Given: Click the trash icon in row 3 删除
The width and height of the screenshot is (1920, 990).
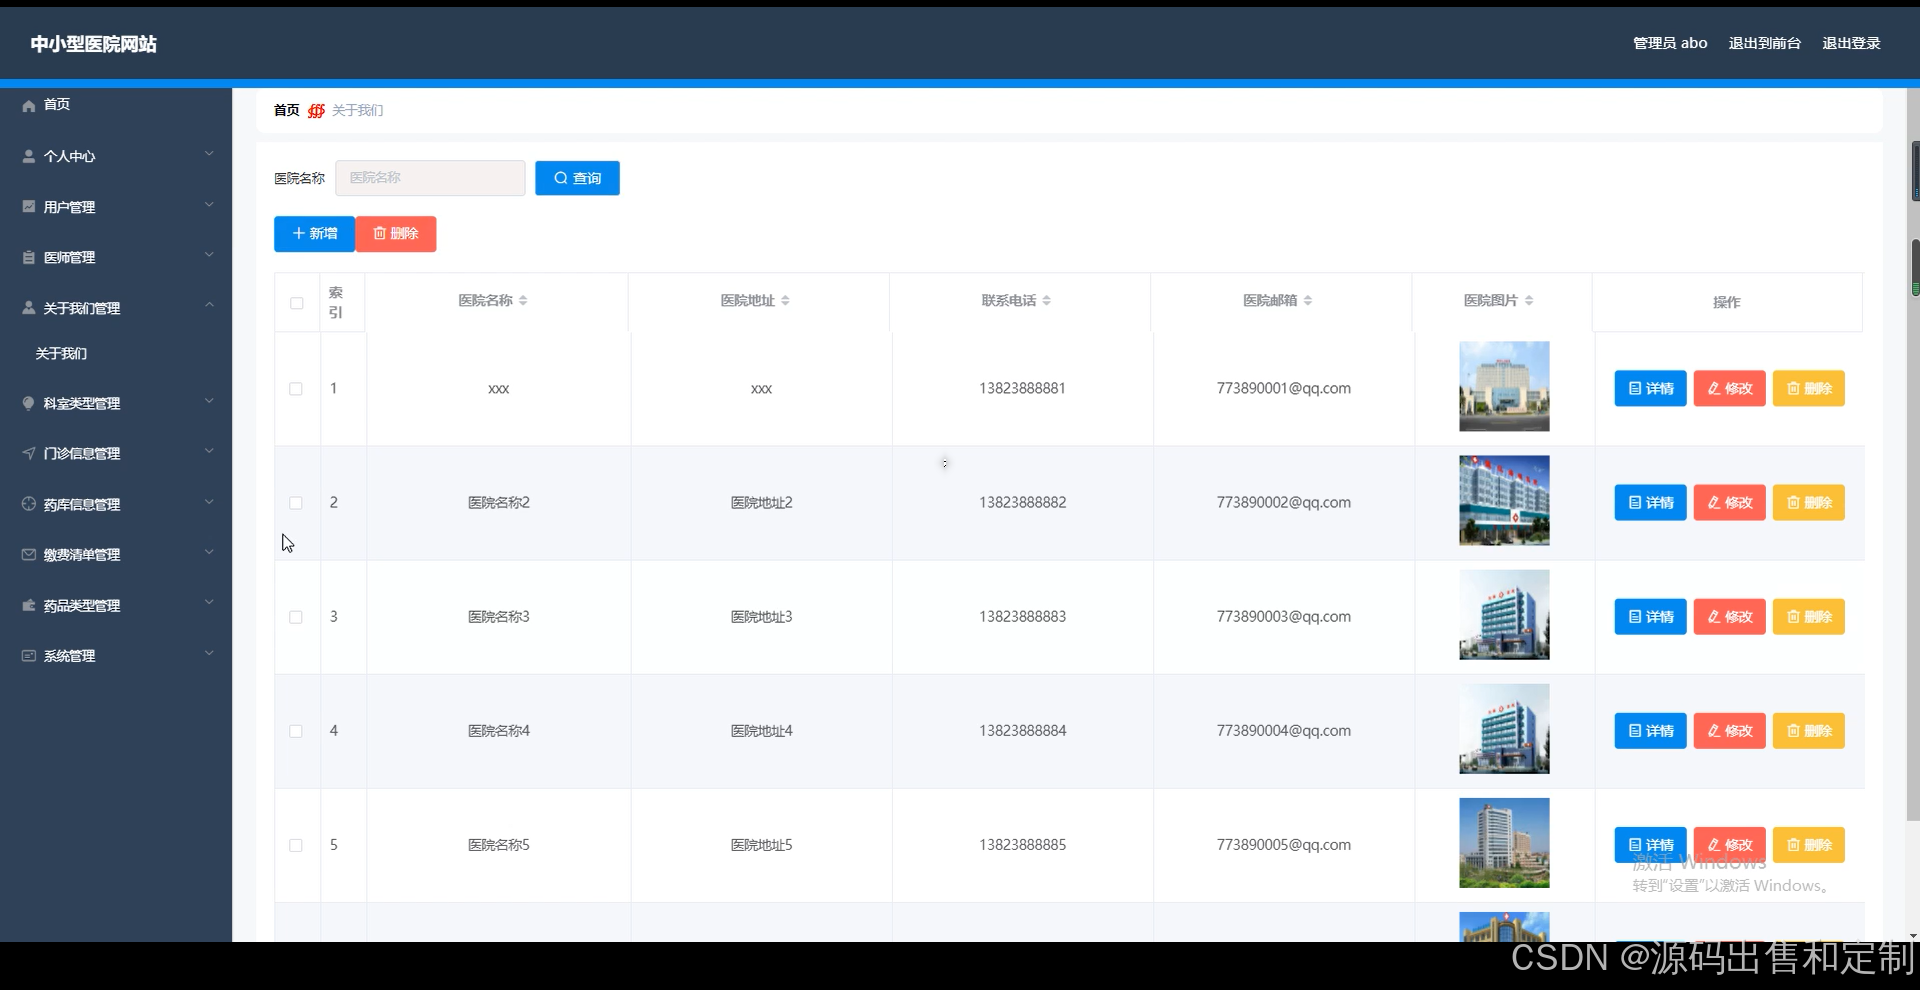Looking at the screenshot, I should click(x=1793, y=616).
